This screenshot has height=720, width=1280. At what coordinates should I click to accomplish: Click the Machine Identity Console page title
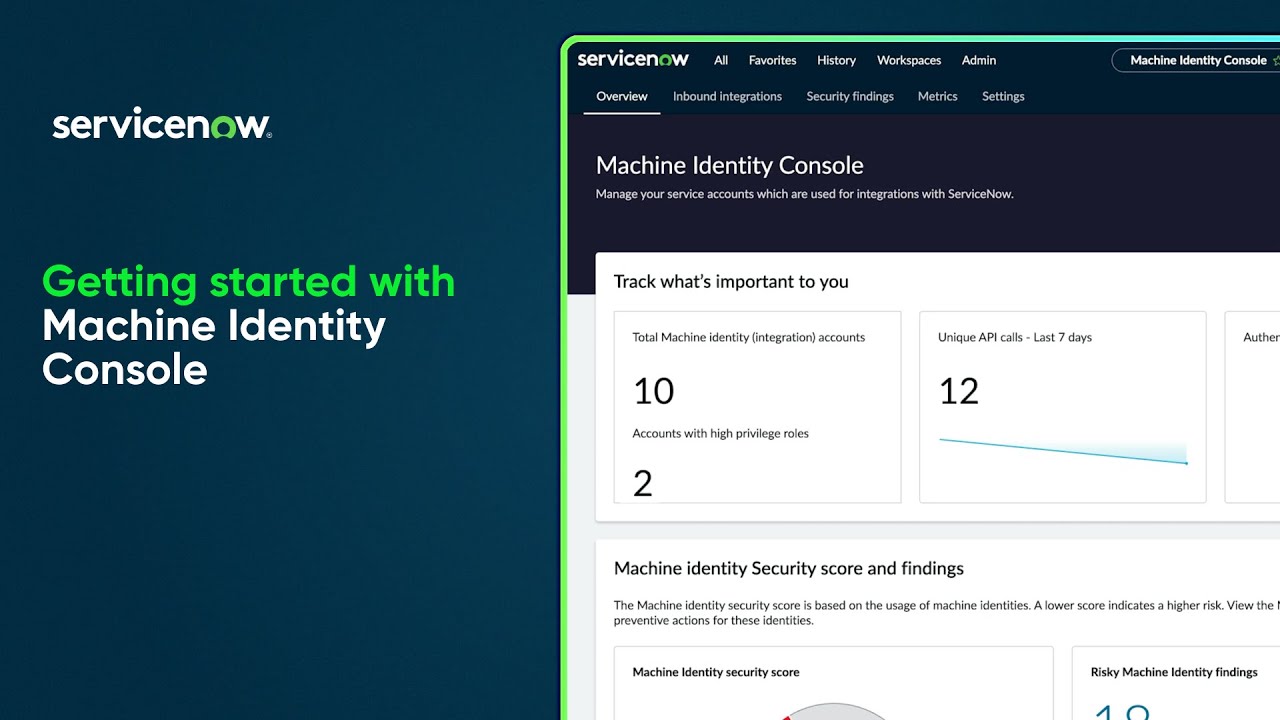click(730, 165)
